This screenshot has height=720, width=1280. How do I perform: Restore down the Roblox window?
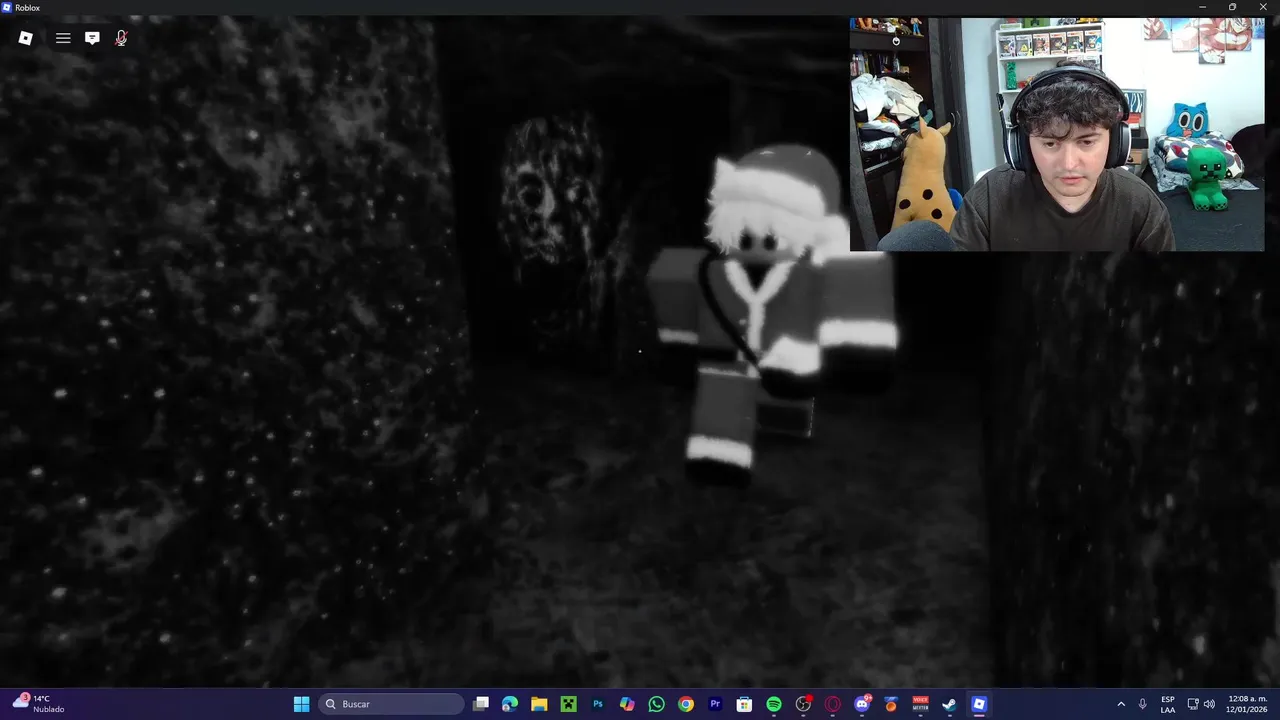(1232, 7)
